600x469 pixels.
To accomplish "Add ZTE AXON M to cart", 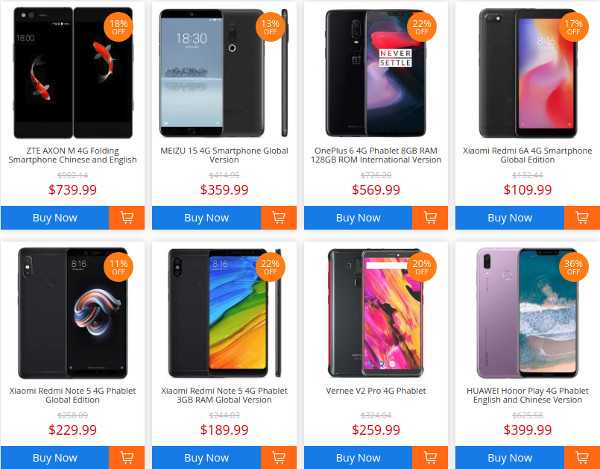I will pyautogui.click(x=127, y=218).
